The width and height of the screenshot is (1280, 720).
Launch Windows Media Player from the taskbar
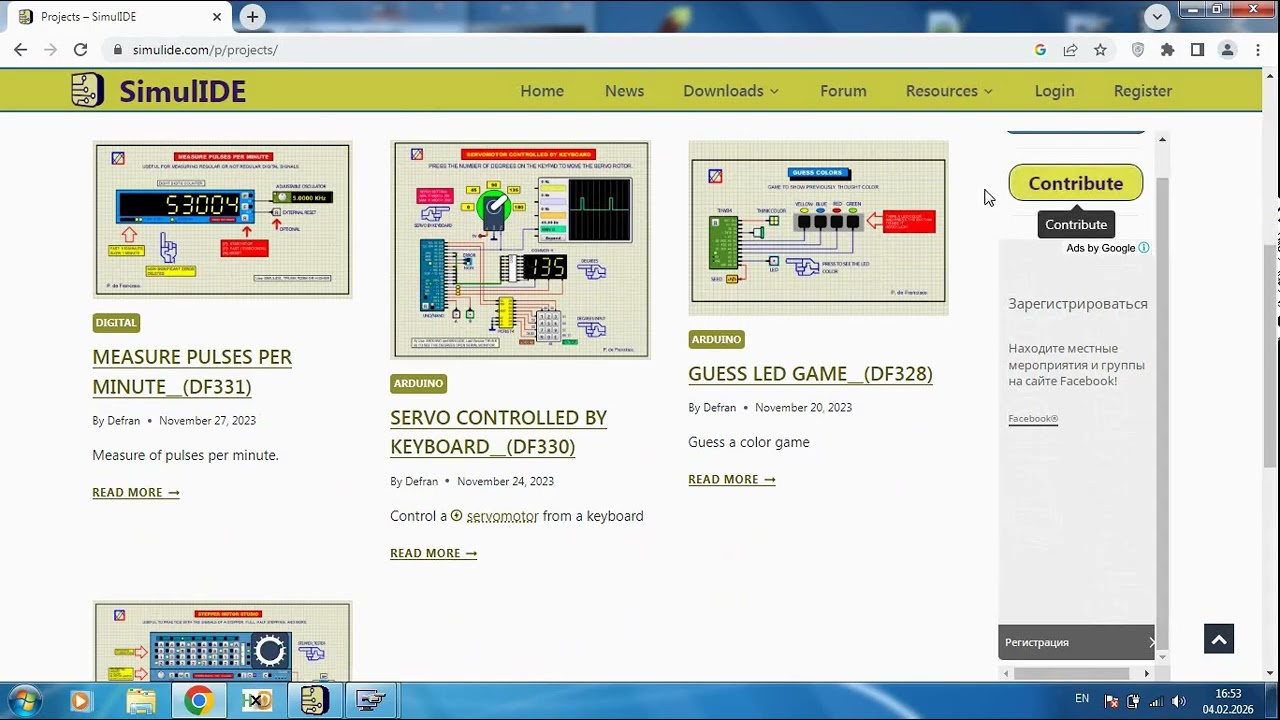(x=81, y=702)
